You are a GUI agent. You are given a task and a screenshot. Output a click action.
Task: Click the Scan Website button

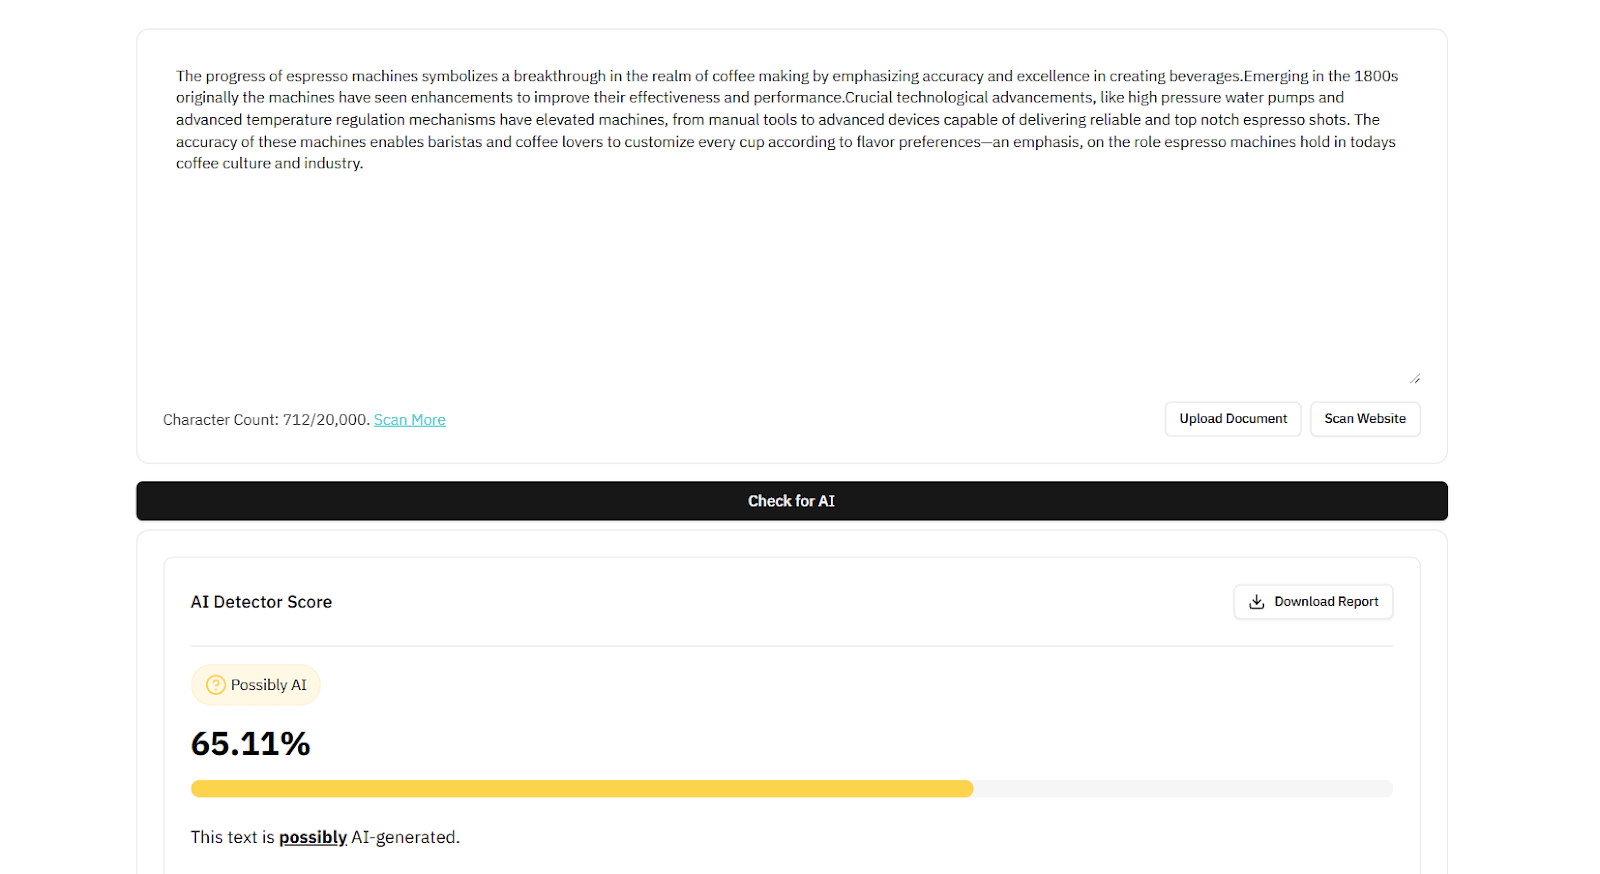(1365, 419)
